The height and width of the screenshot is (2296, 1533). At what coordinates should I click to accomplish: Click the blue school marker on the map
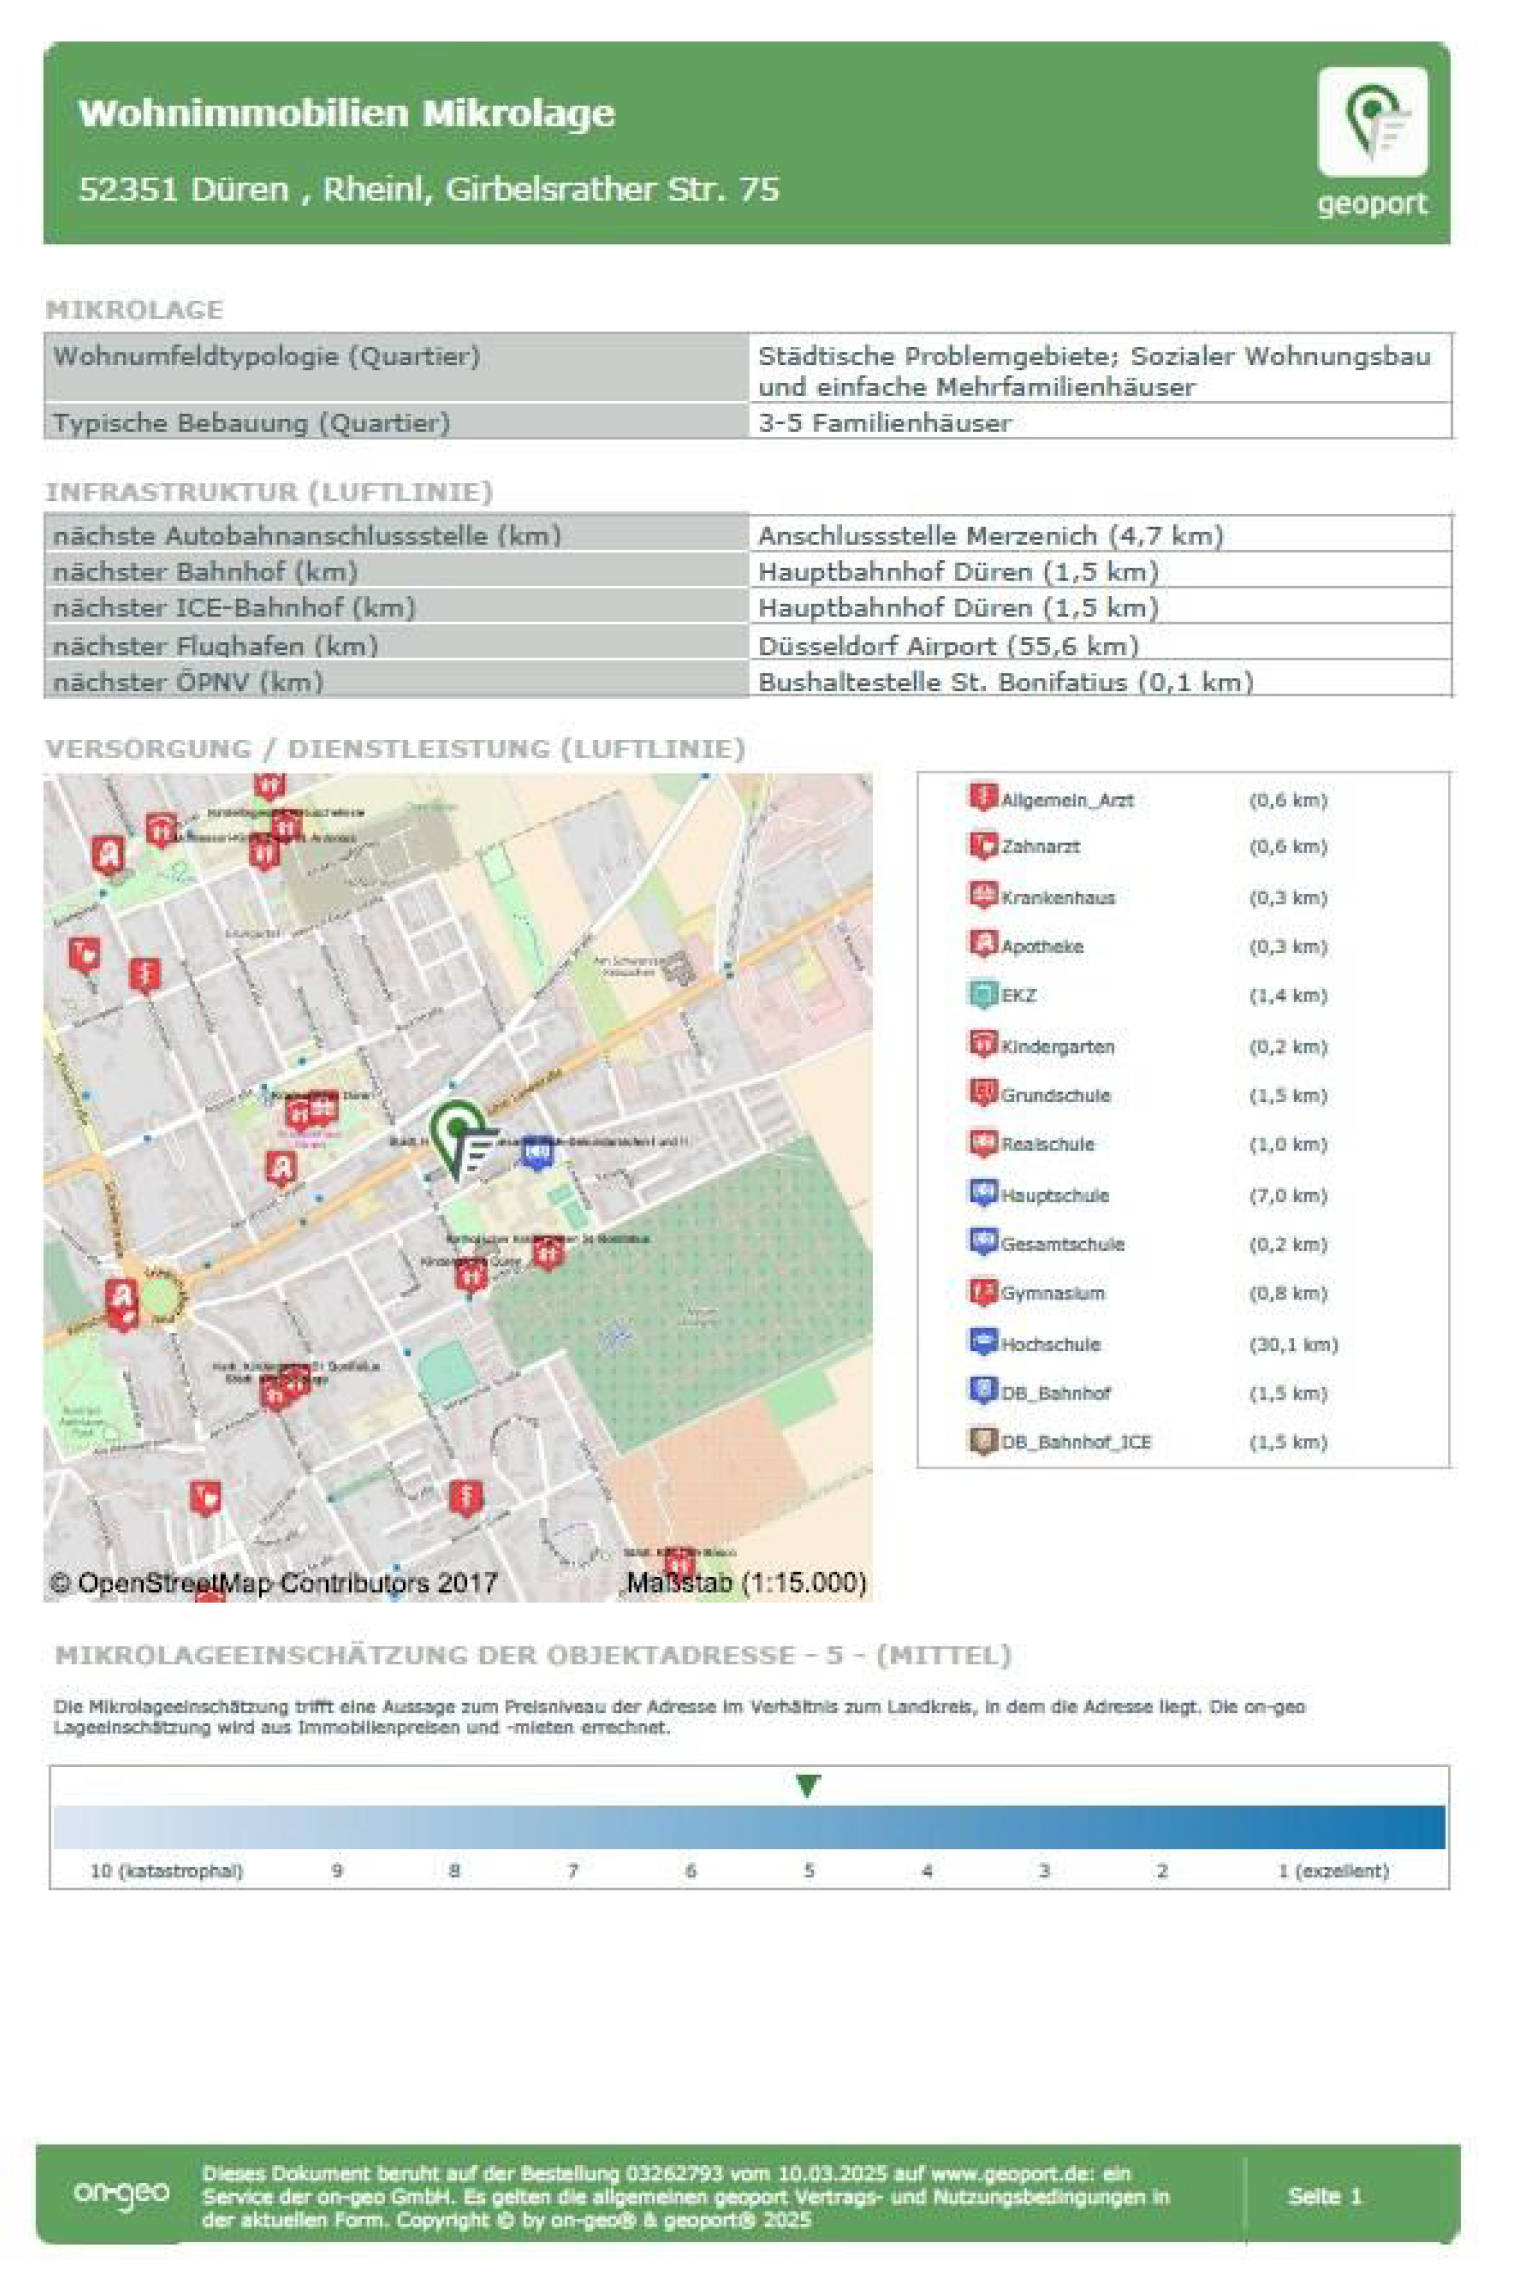(537, 1152)
